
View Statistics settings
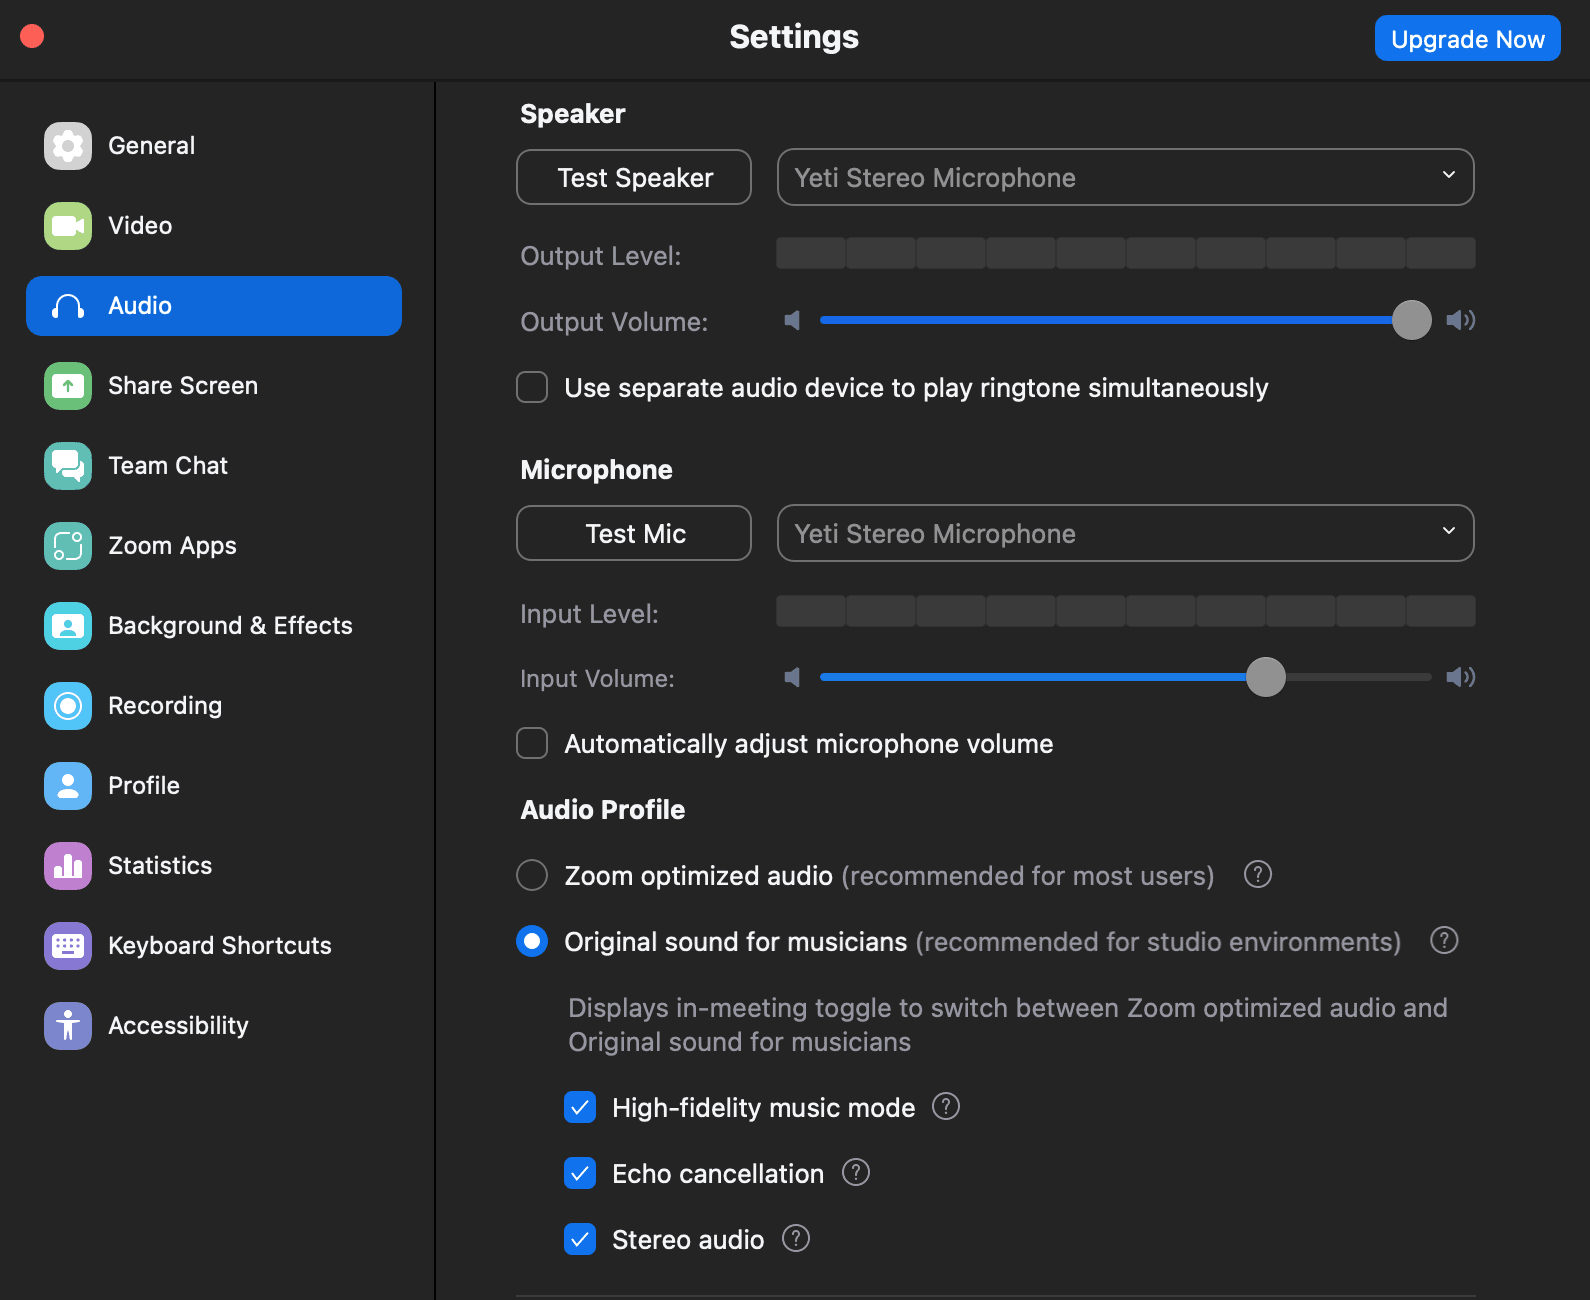[x=214, y=866]
